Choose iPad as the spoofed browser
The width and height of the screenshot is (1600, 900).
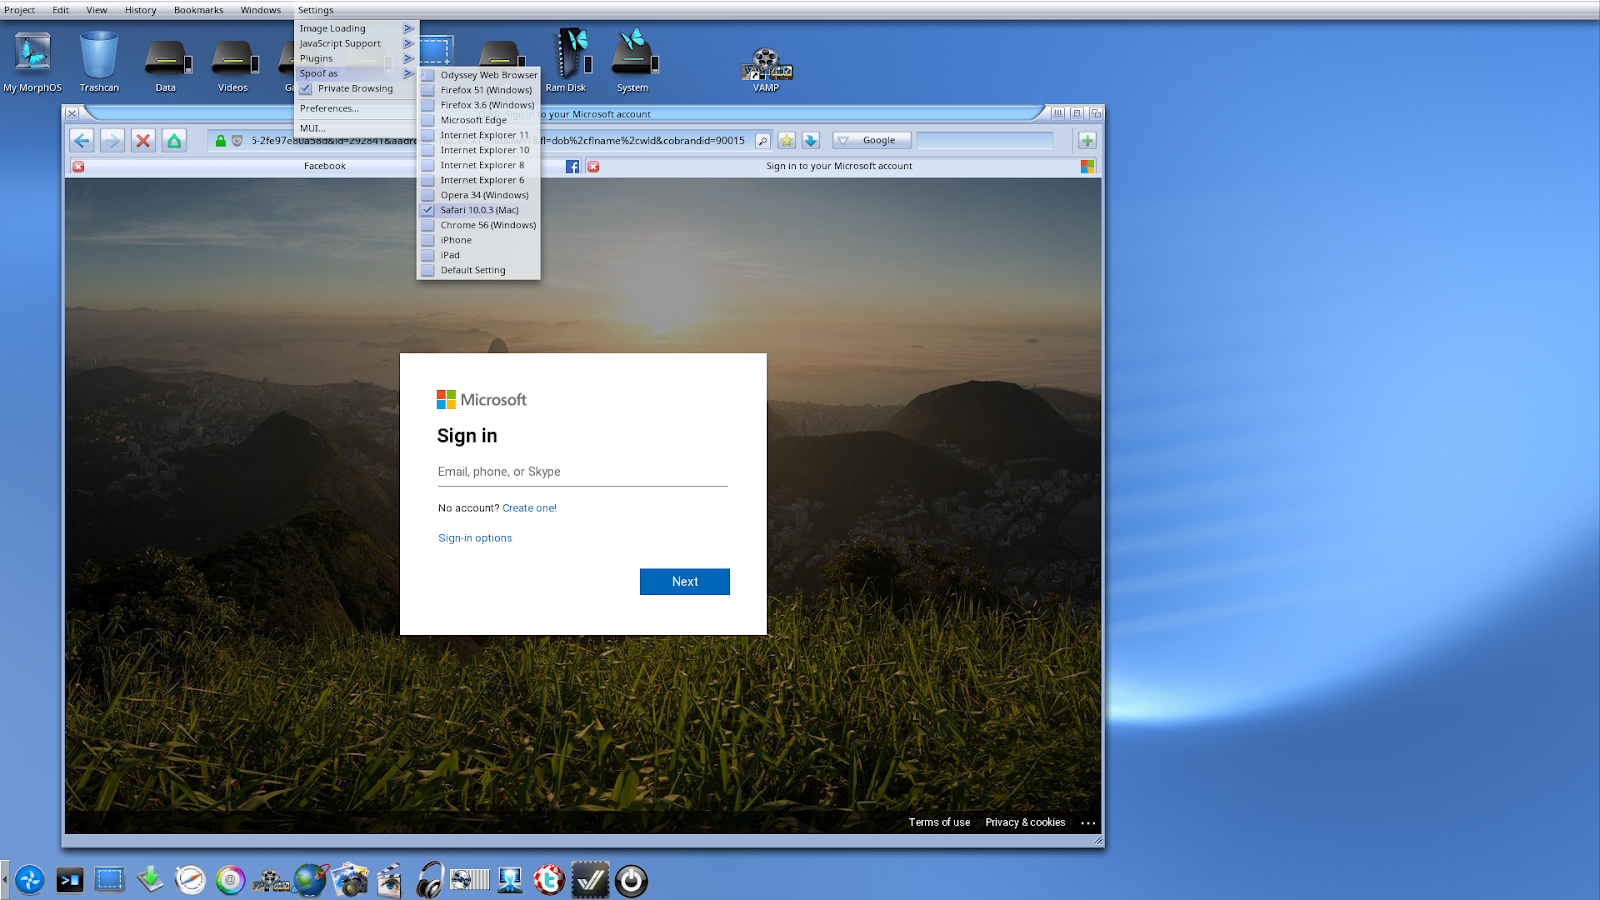tap(479, 255)
